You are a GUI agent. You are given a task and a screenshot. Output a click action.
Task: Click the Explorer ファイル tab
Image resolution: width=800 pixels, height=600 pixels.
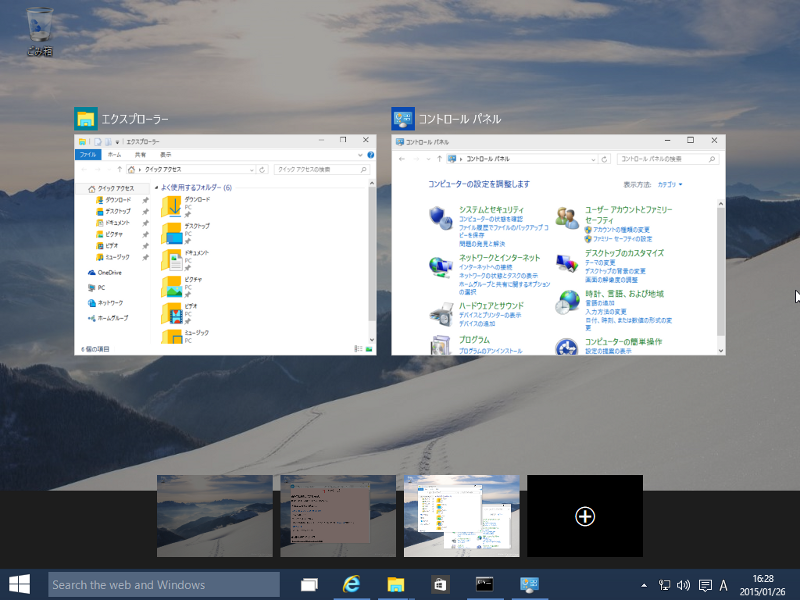(88, 155)
